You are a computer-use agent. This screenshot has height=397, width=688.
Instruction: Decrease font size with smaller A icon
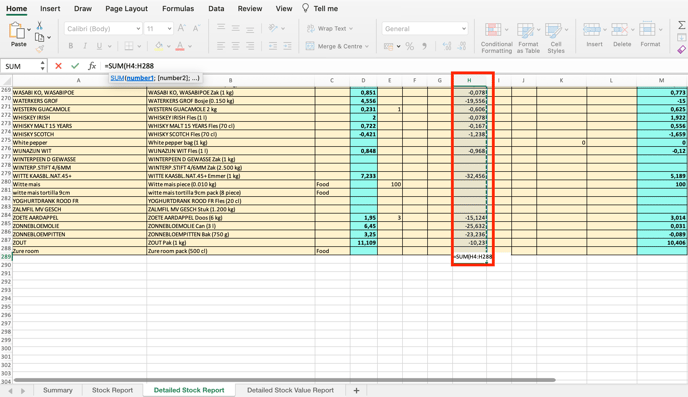pos(196,29)
